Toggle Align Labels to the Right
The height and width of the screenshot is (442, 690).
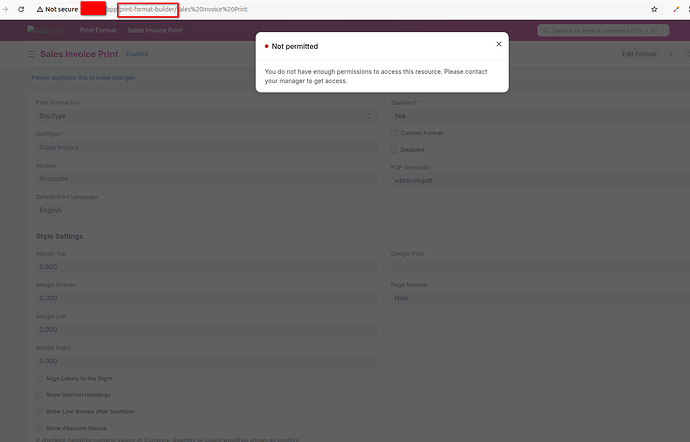click(x=39, y=379)
